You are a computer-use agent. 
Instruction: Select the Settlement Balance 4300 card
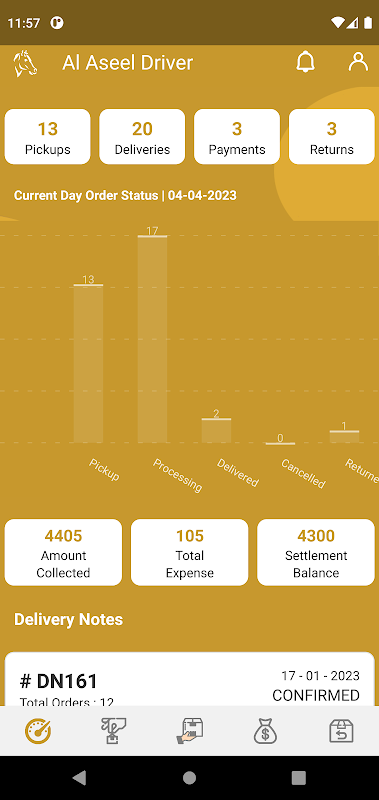(316, 552)
